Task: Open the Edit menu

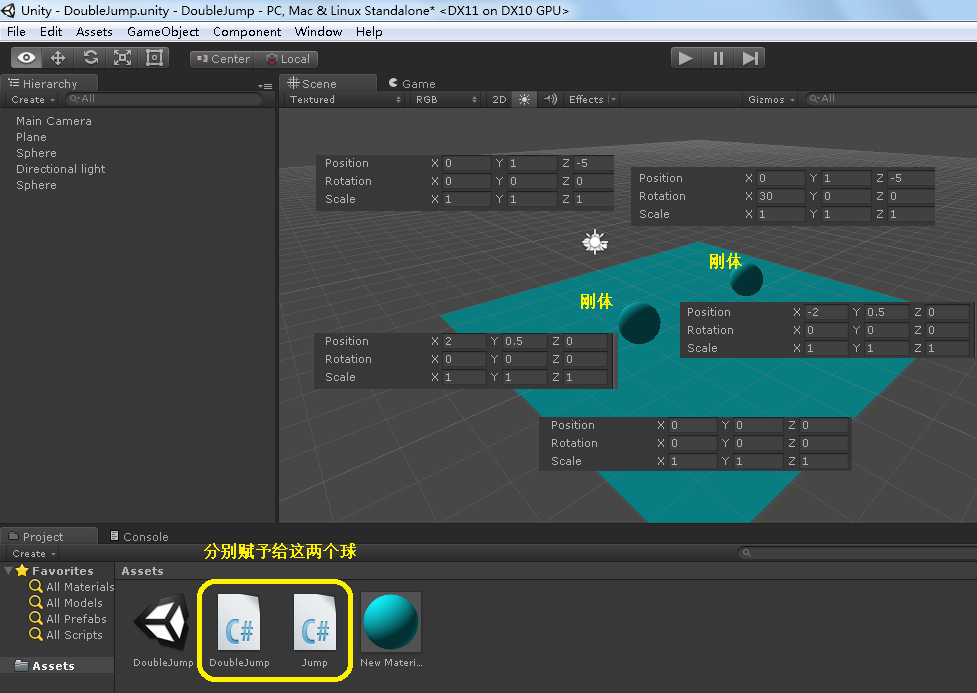Action: click(x=50, y=32)
